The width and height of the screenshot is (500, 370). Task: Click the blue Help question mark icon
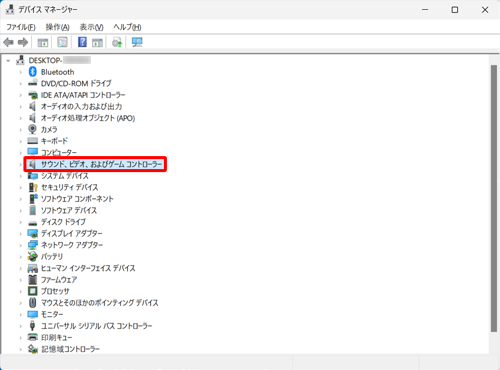coord(82,42)
